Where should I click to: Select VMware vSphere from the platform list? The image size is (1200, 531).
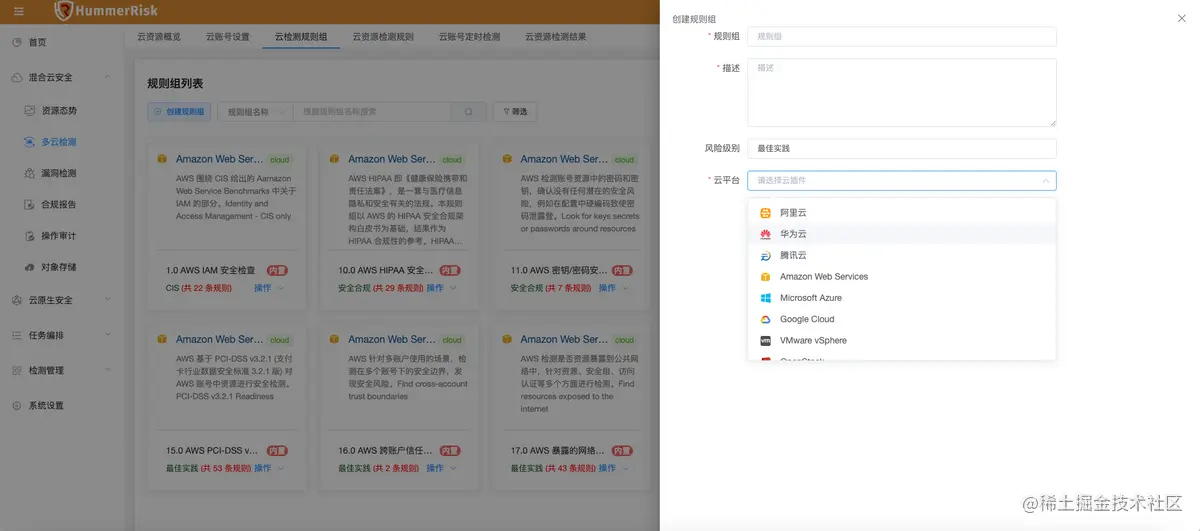tap(902, 341)
